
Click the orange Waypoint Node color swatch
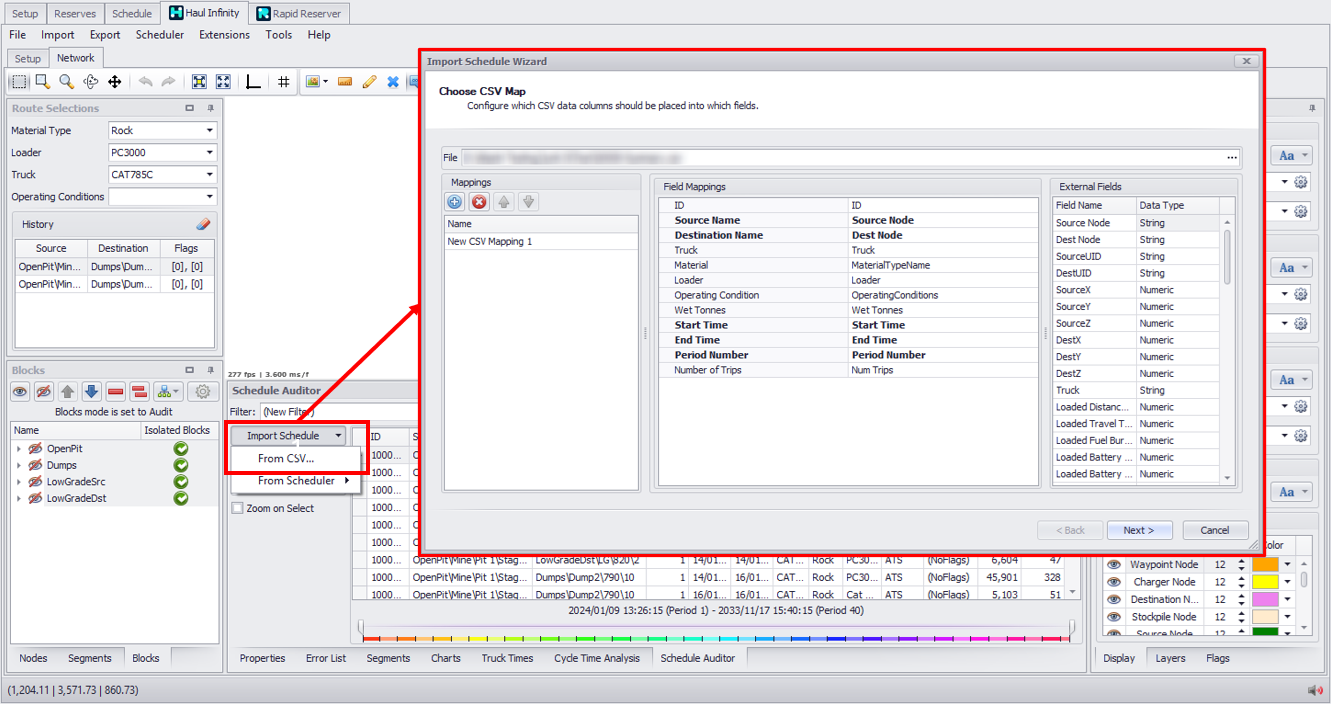pyautogui.click(x=1264, y=565)
